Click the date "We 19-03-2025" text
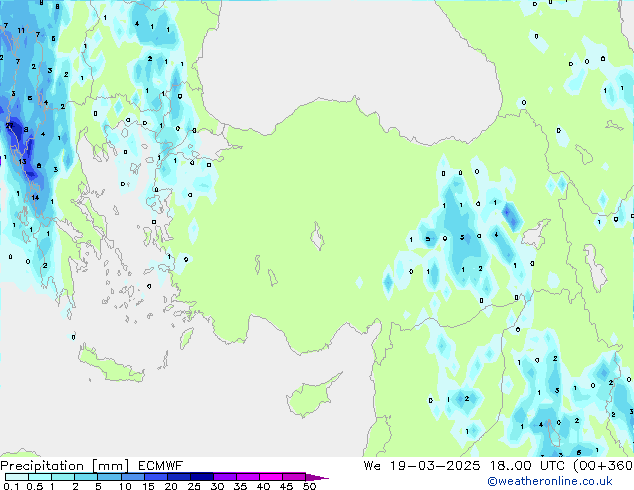 point(422,466)
